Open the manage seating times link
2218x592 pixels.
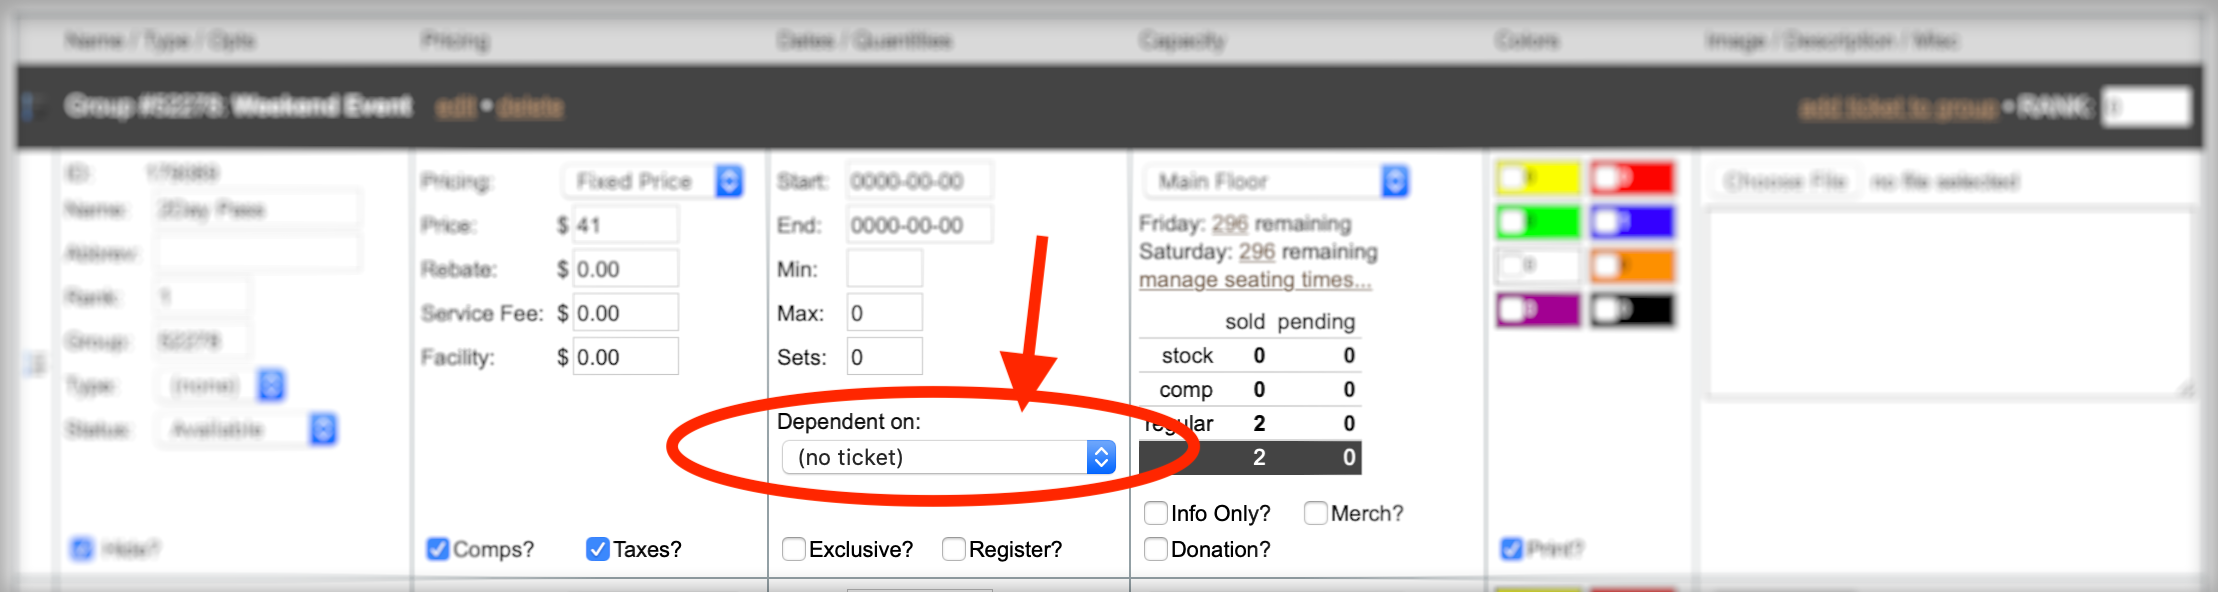[x=1255, y=280]
